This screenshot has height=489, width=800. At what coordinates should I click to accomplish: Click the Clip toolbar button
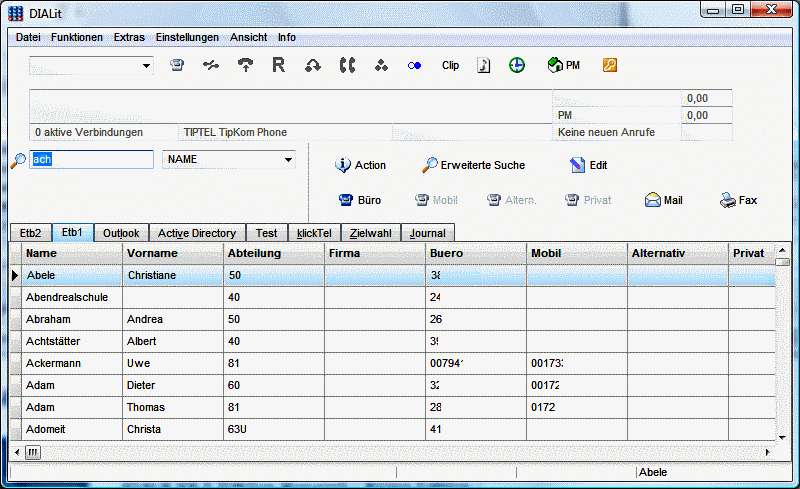pyautogui.click(x=451, y=65)
